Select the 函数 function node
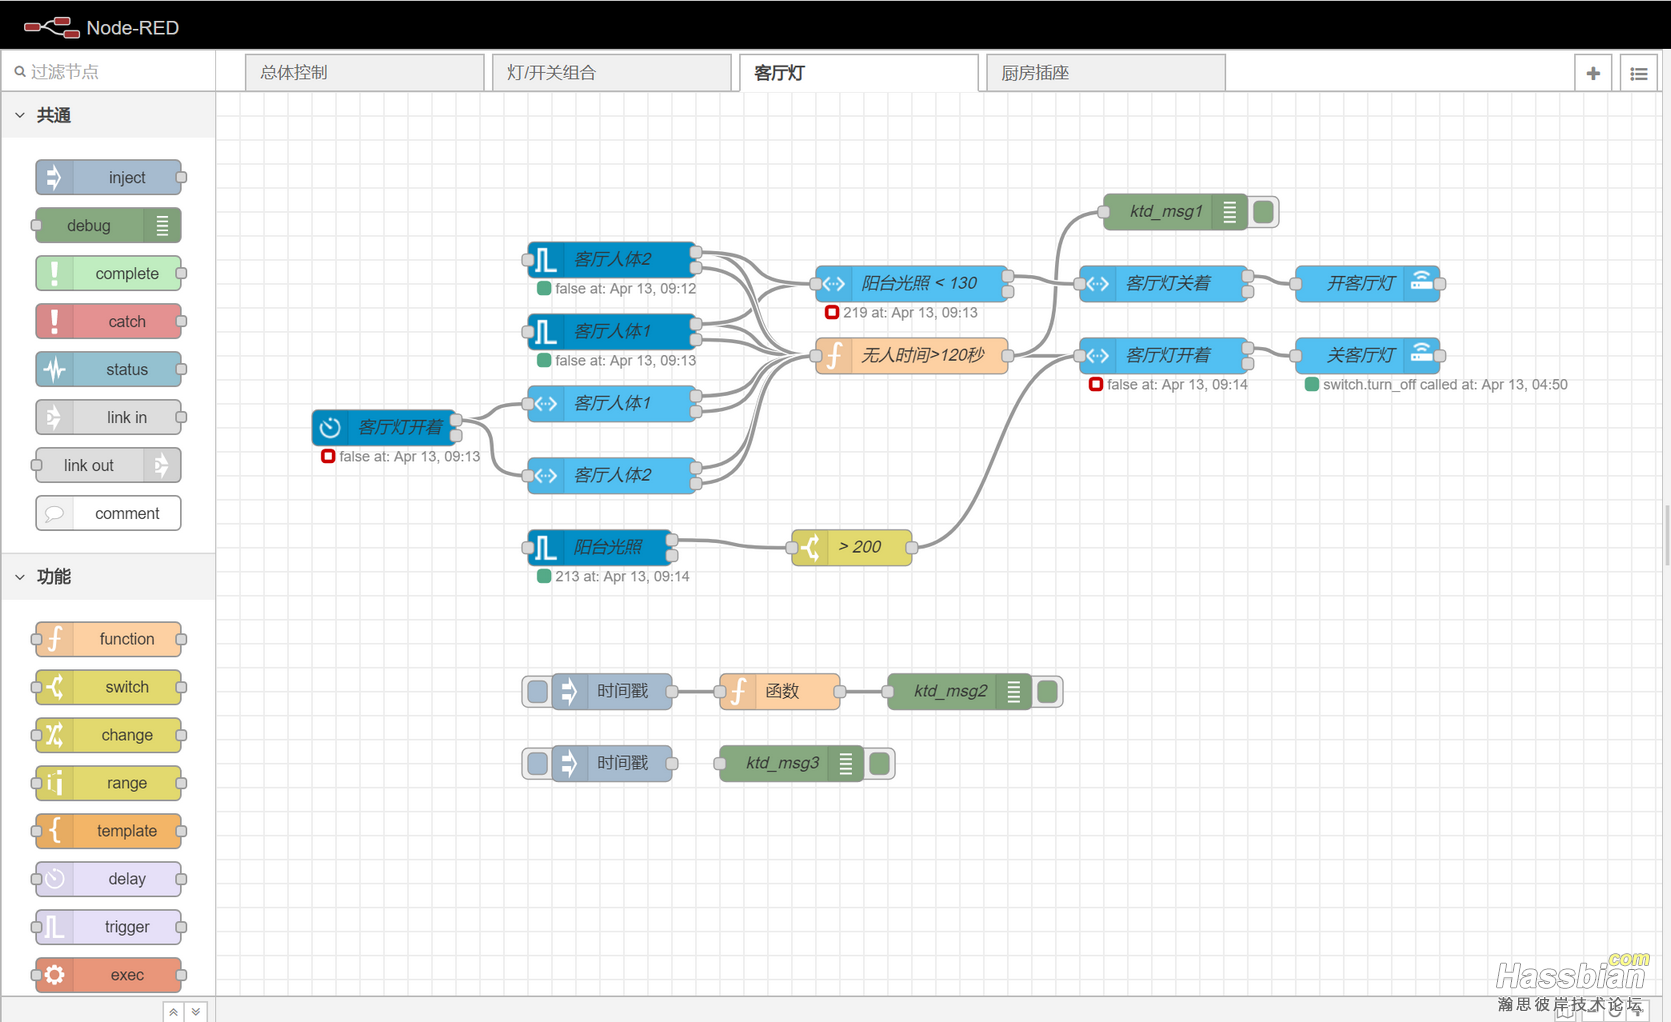This screenshot has width=1671, height=1022. (779, 691)
